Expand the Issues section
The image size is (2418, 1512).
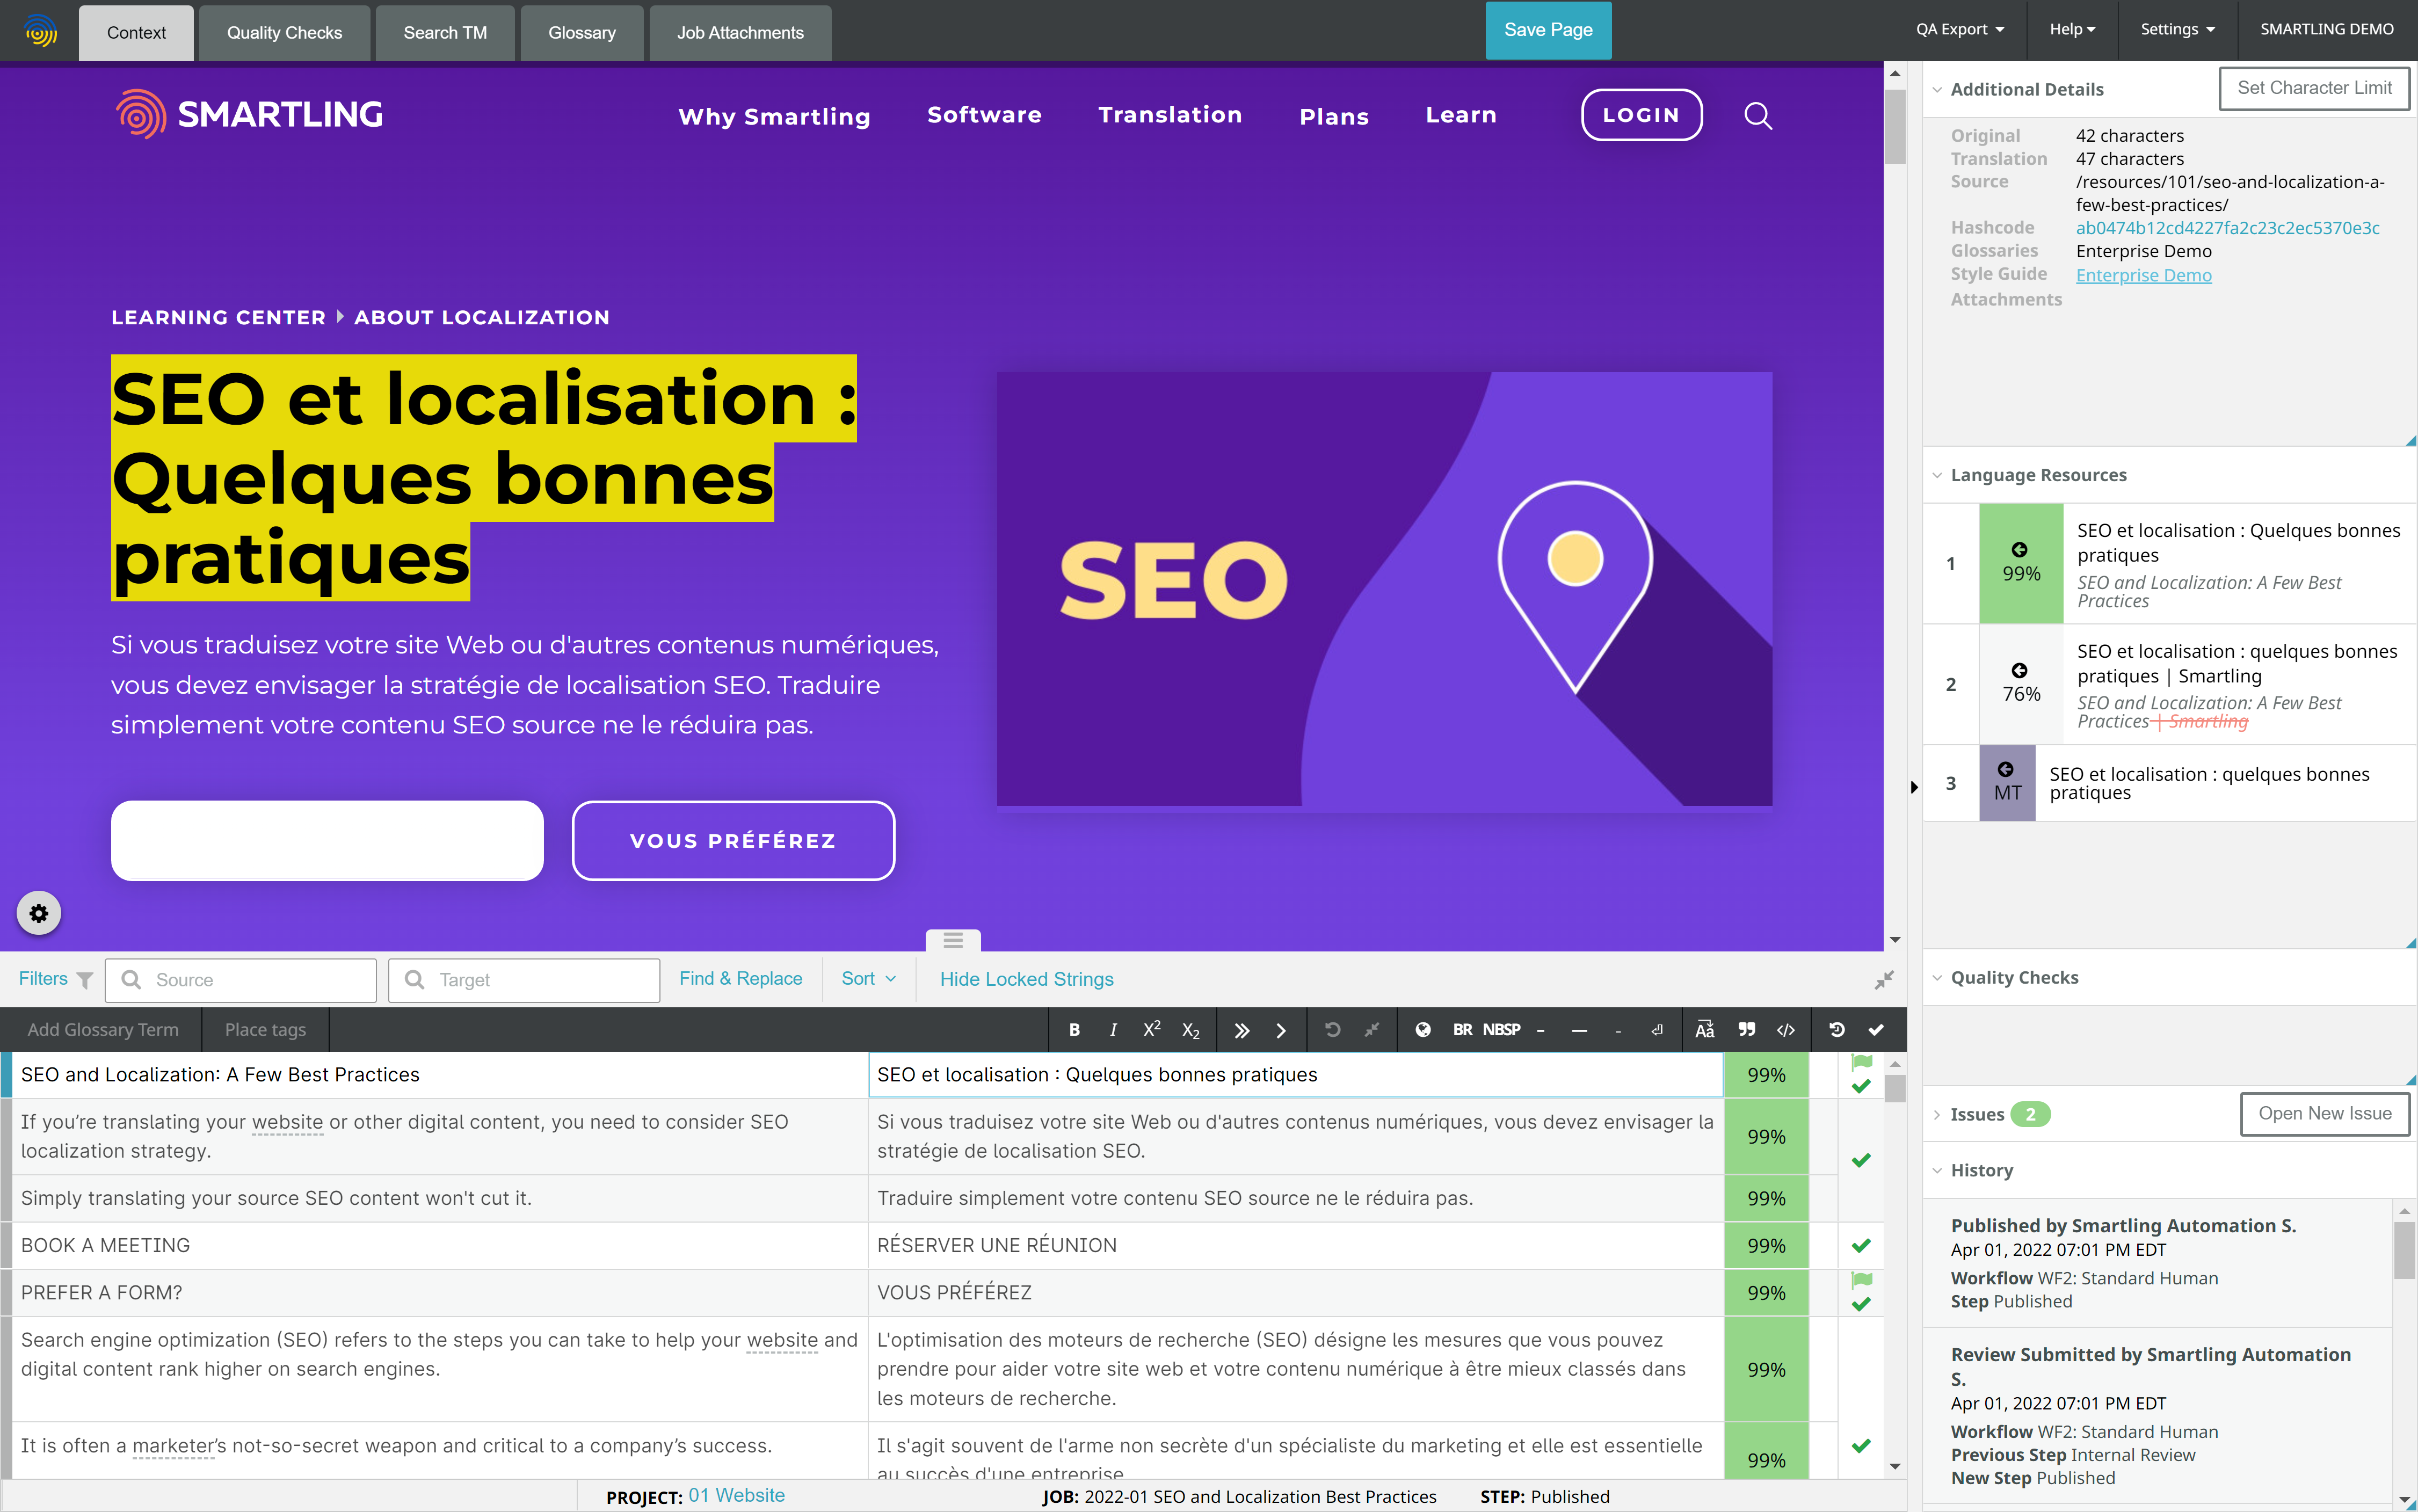(1976, 1114)
